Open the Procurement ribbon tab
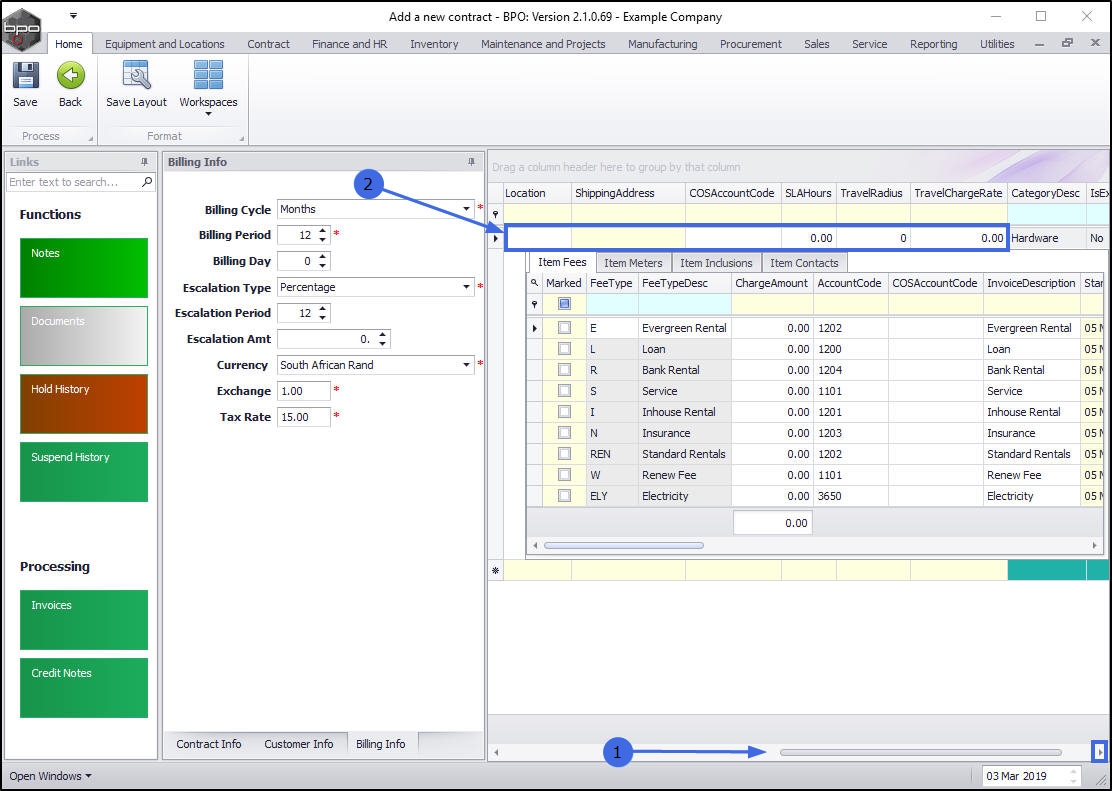Screen dimensions: 1112x791 click(750, 44)
